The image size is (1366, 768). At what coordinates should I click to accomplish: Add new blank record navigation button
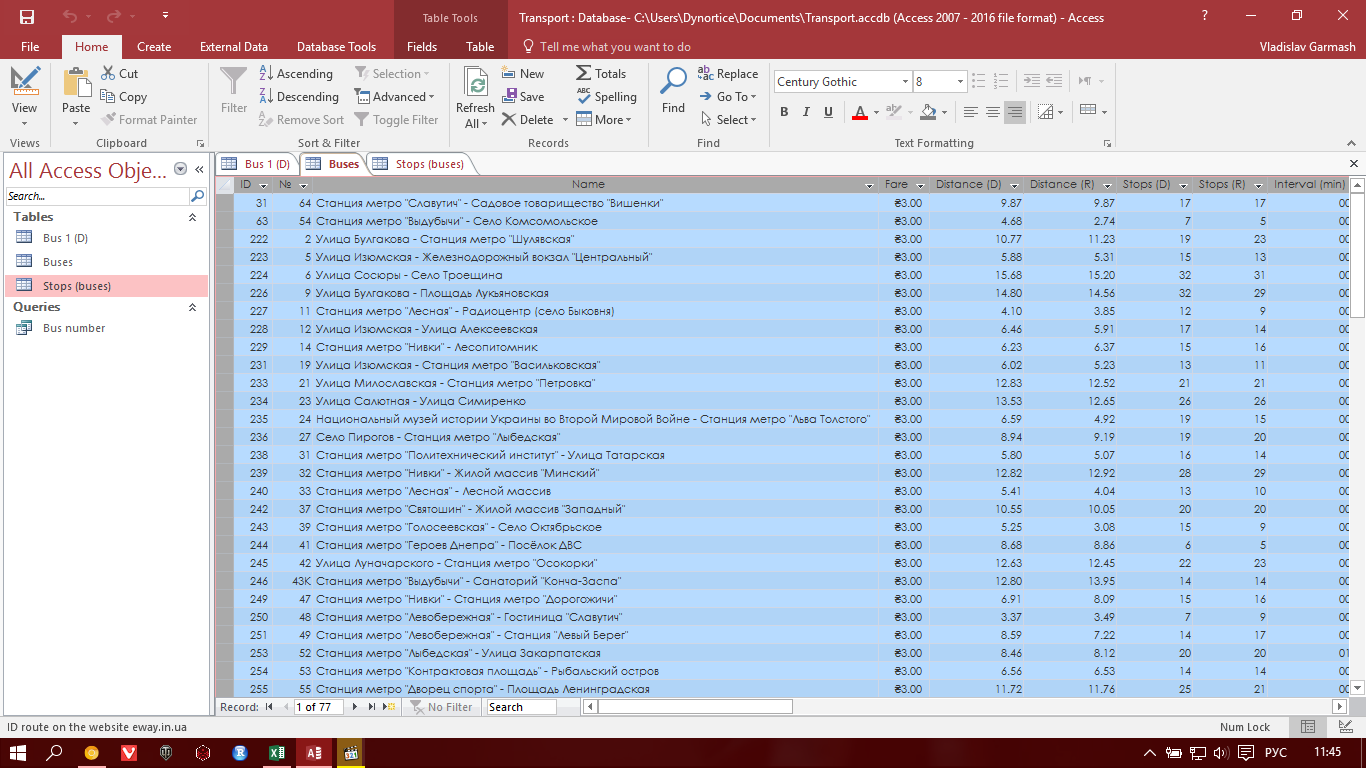(x=390, y=707)
